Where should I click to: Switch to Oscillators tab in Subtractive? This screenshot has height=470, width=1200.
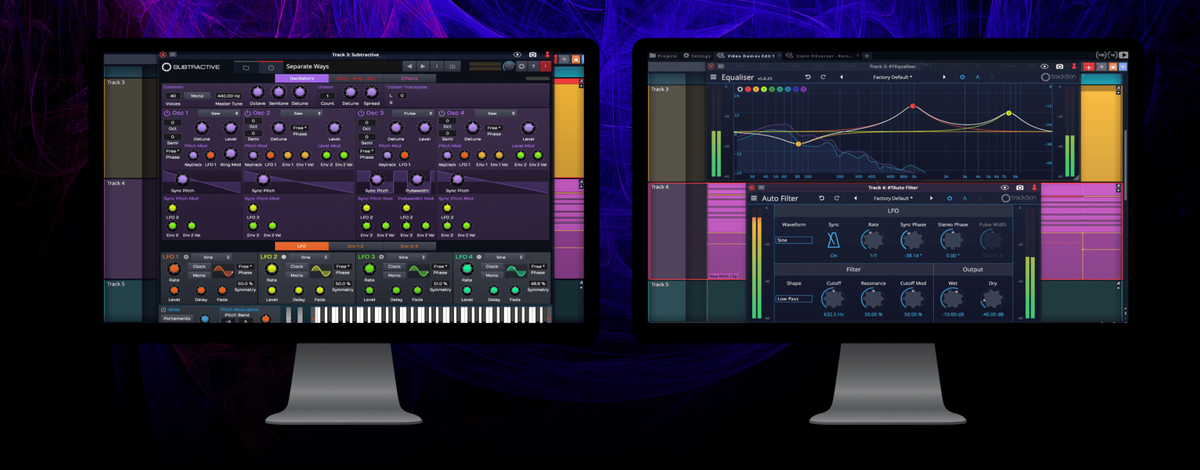click(302, 78)
